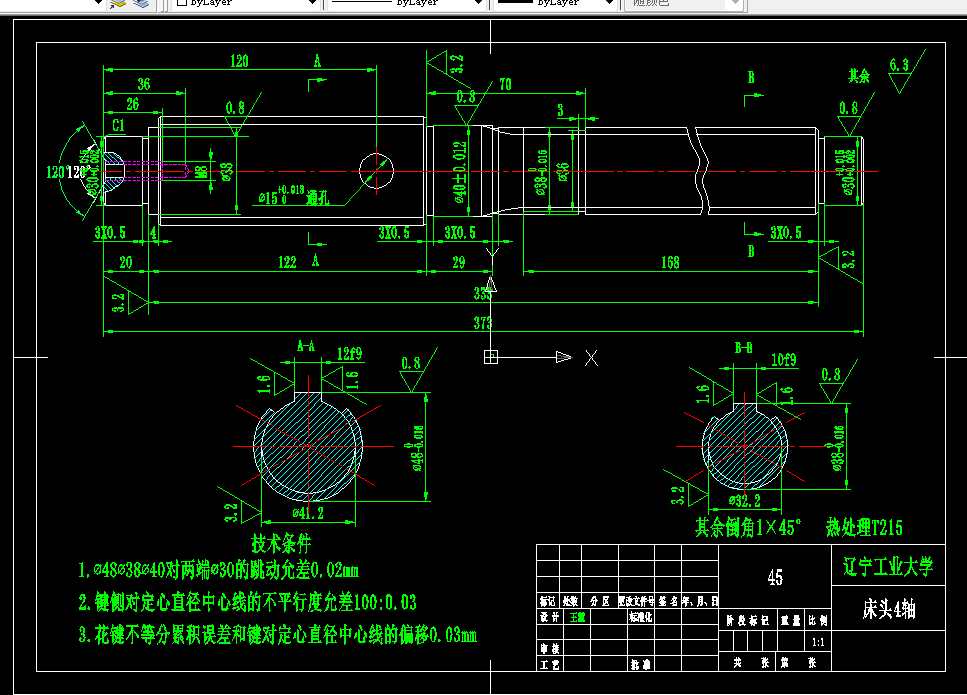Select the 重量 cell in title block
967x695 pixels.
pos(791,620)
